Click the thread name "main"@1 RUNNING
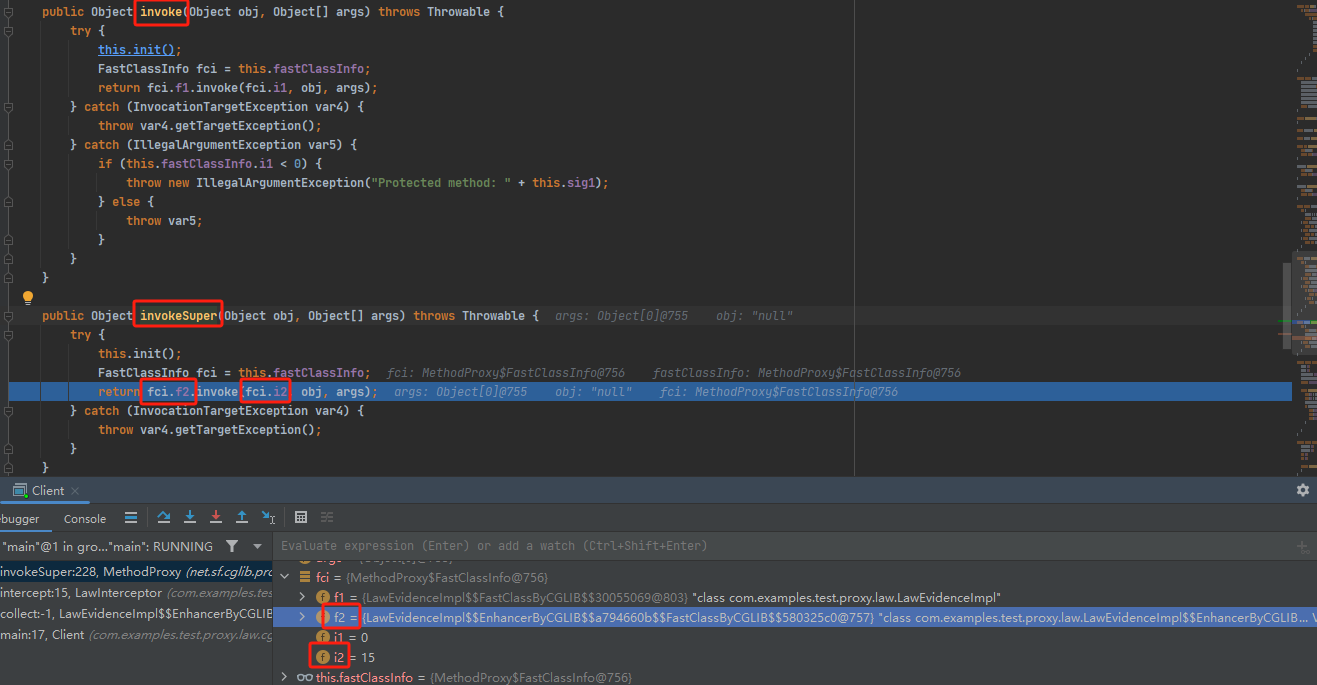 coord(108,546)
